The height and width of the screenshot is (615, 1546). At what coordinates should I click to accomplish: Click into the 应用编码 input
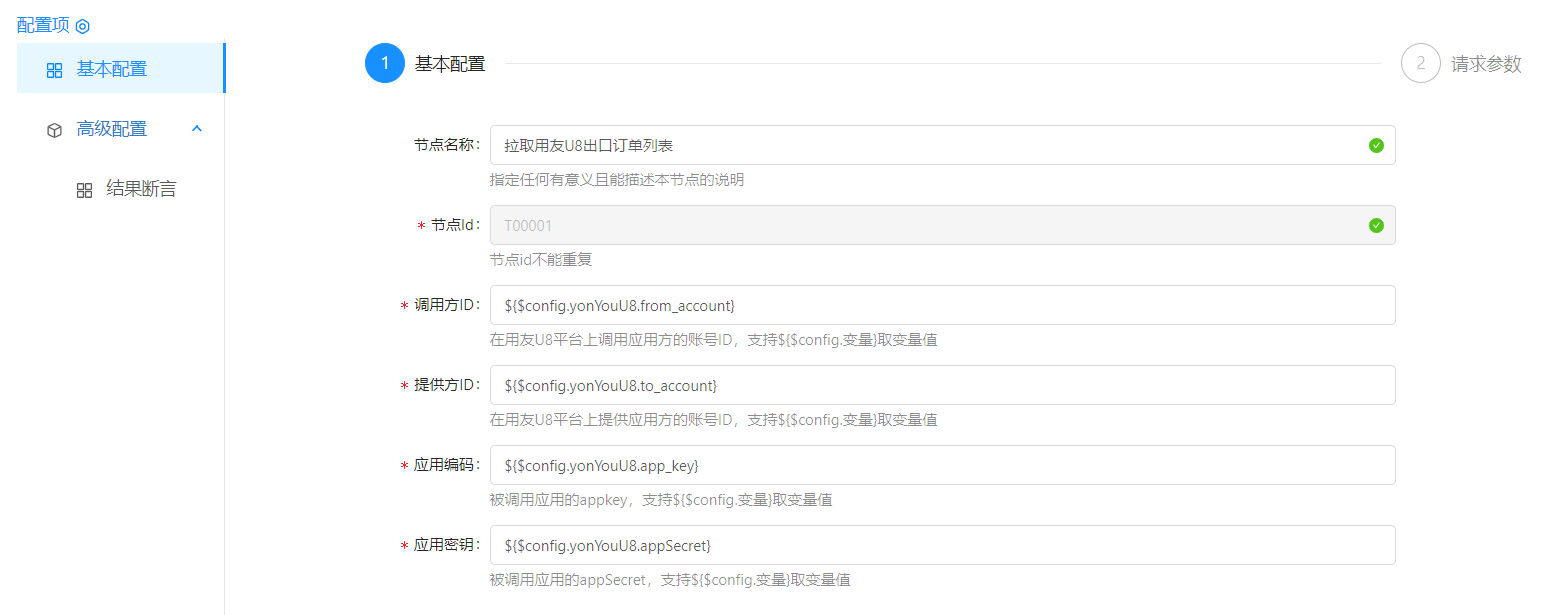click(x=940, y=465)
